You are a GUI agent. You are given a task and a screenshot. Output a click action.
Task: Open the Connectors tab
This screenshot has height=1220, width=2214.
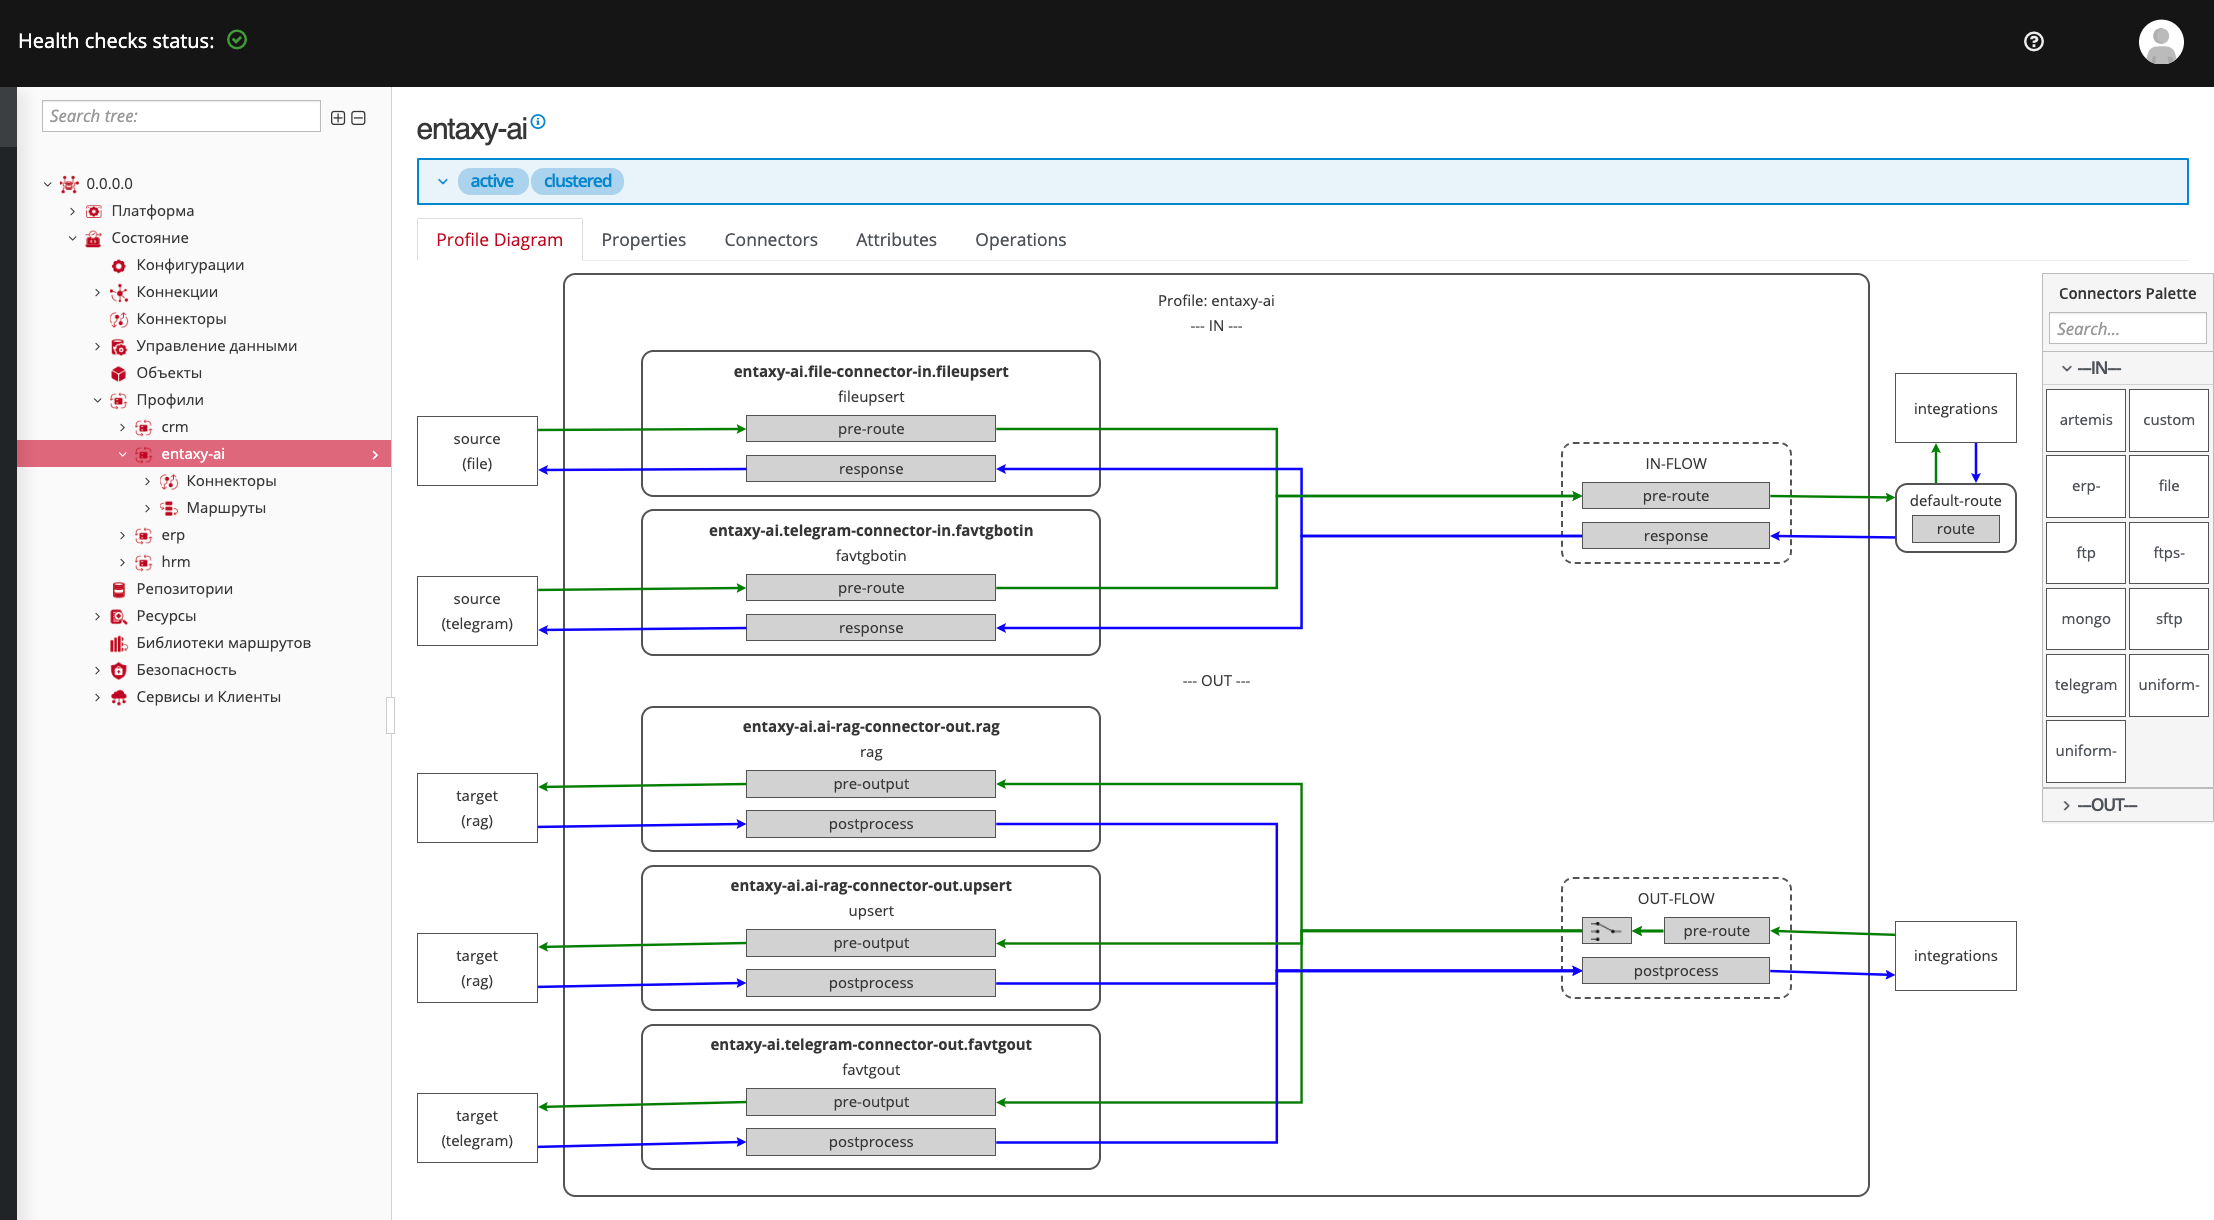(x=771, y=240)
